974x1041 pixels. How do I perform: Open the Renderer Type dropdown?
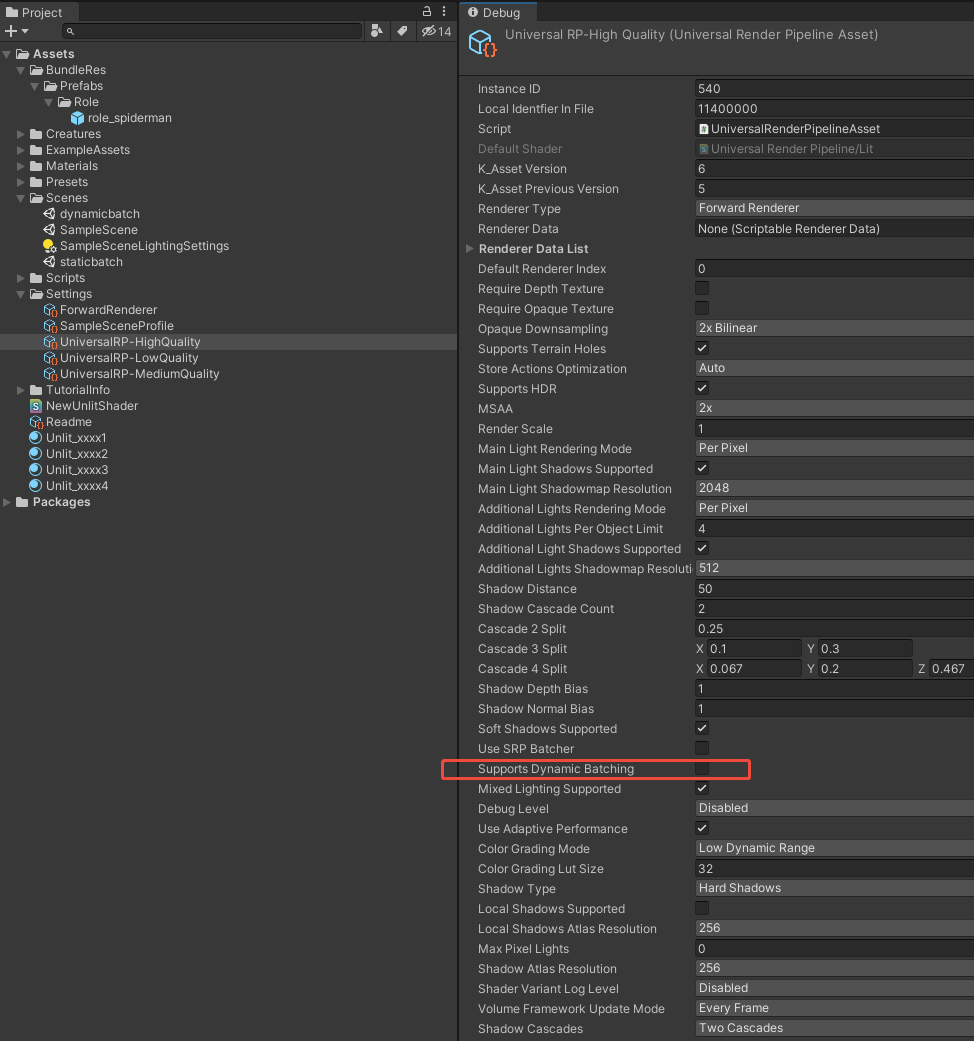point(834,208)
